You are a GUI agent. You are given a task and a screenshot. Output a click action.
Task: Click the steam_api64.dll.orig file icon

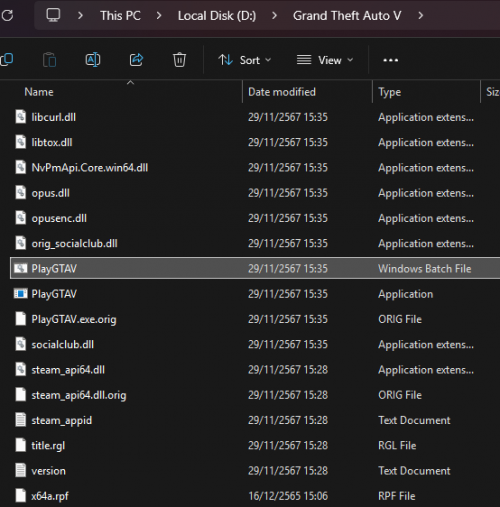pos(21,395)
